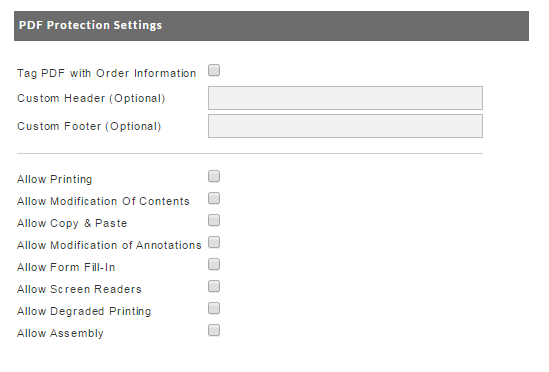
Task: Click the 'Tag PDF with Order Information' label
Action: point(107,74)
